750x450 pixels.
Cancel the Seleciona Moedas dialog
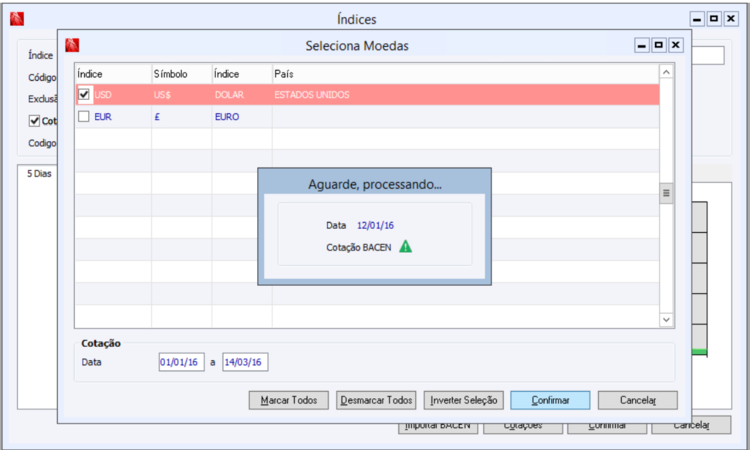click(638, 400)
